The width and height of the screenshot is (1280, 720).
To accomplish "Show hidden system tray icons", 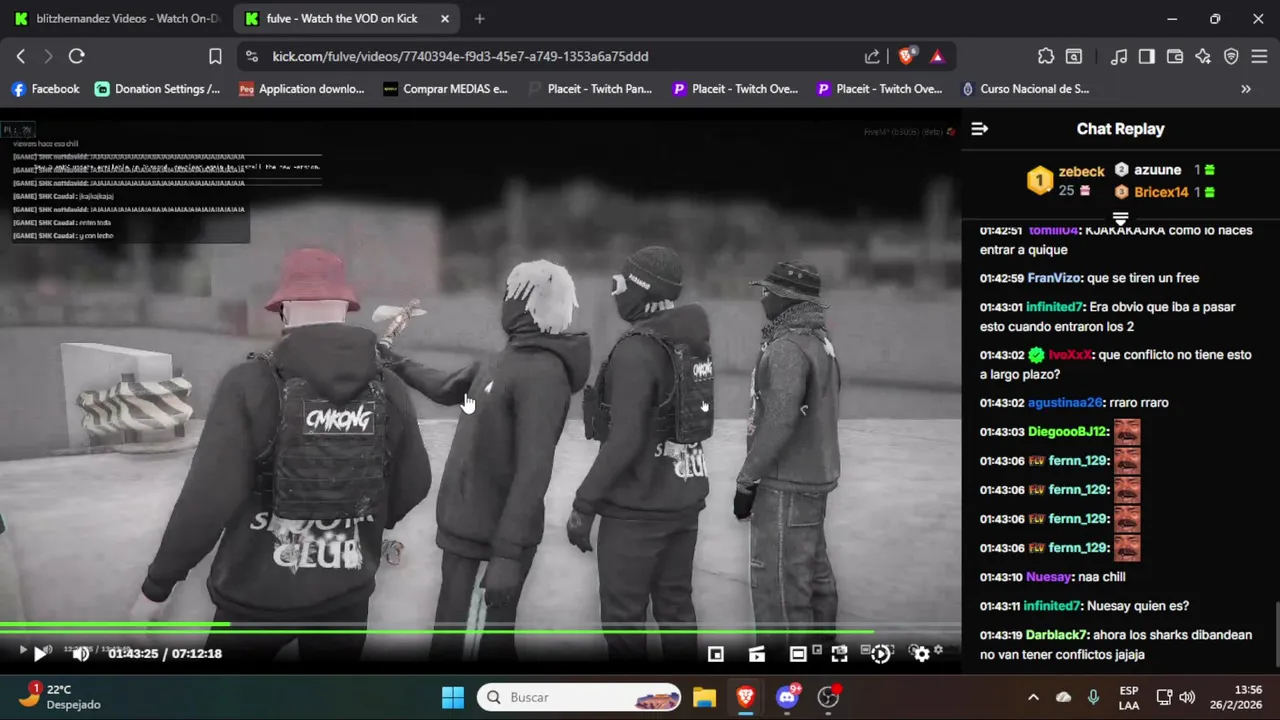I will 1033,697.
